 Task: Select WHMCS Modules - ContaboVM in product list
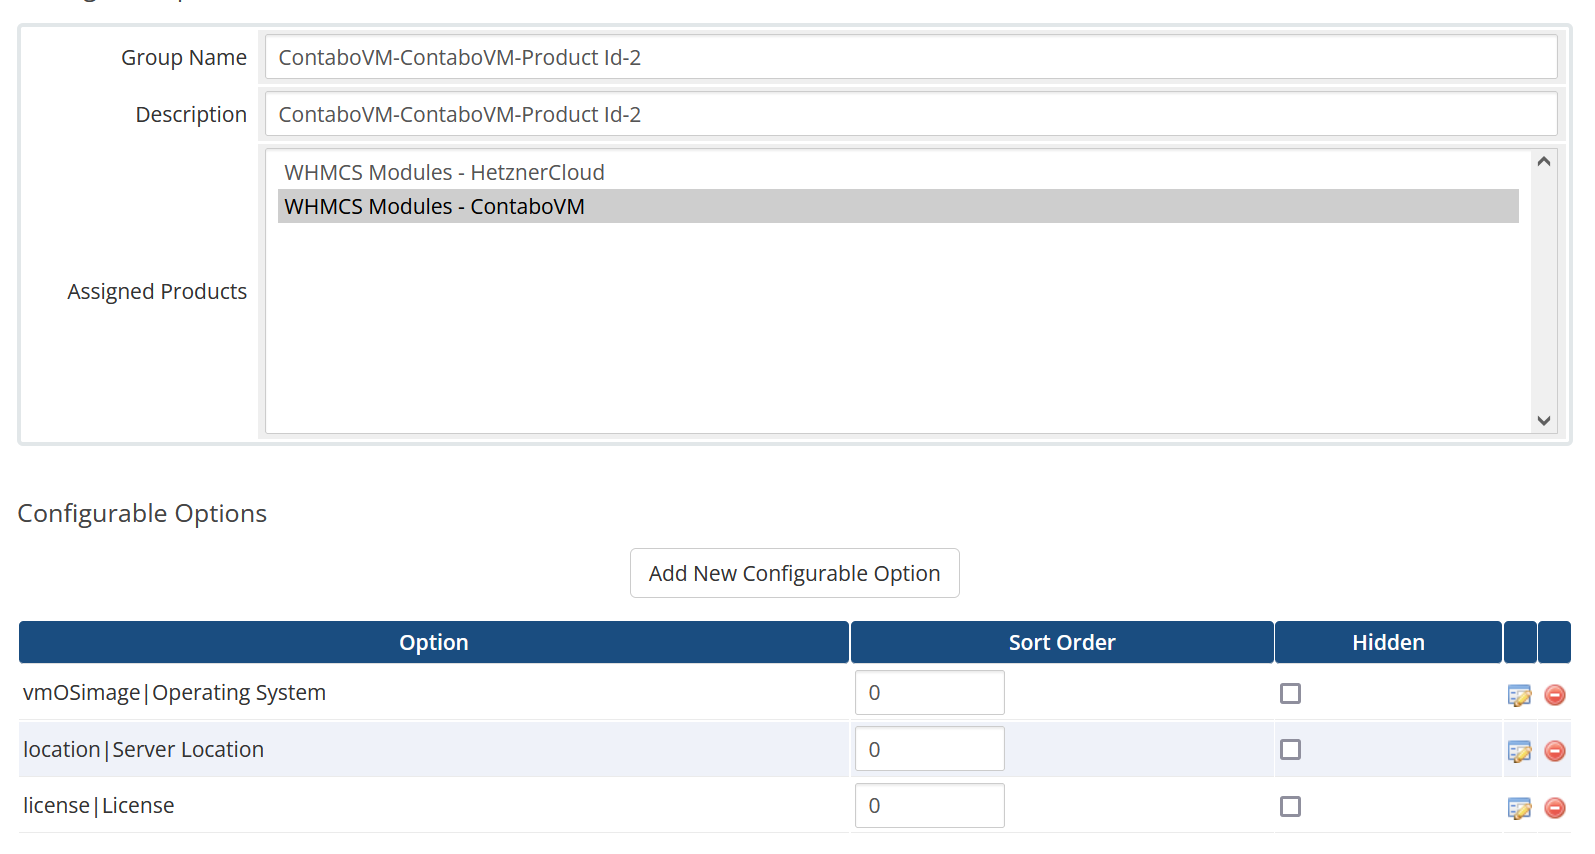pos(898,206)
